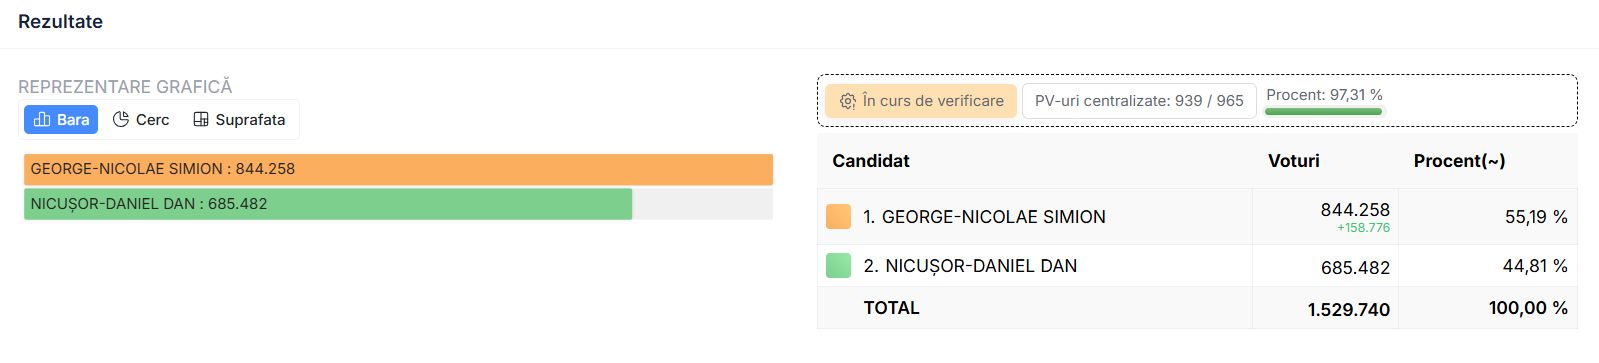Click the green Procent progress bar
The image size is (1599, 363).
click(x=1323, y=111)
